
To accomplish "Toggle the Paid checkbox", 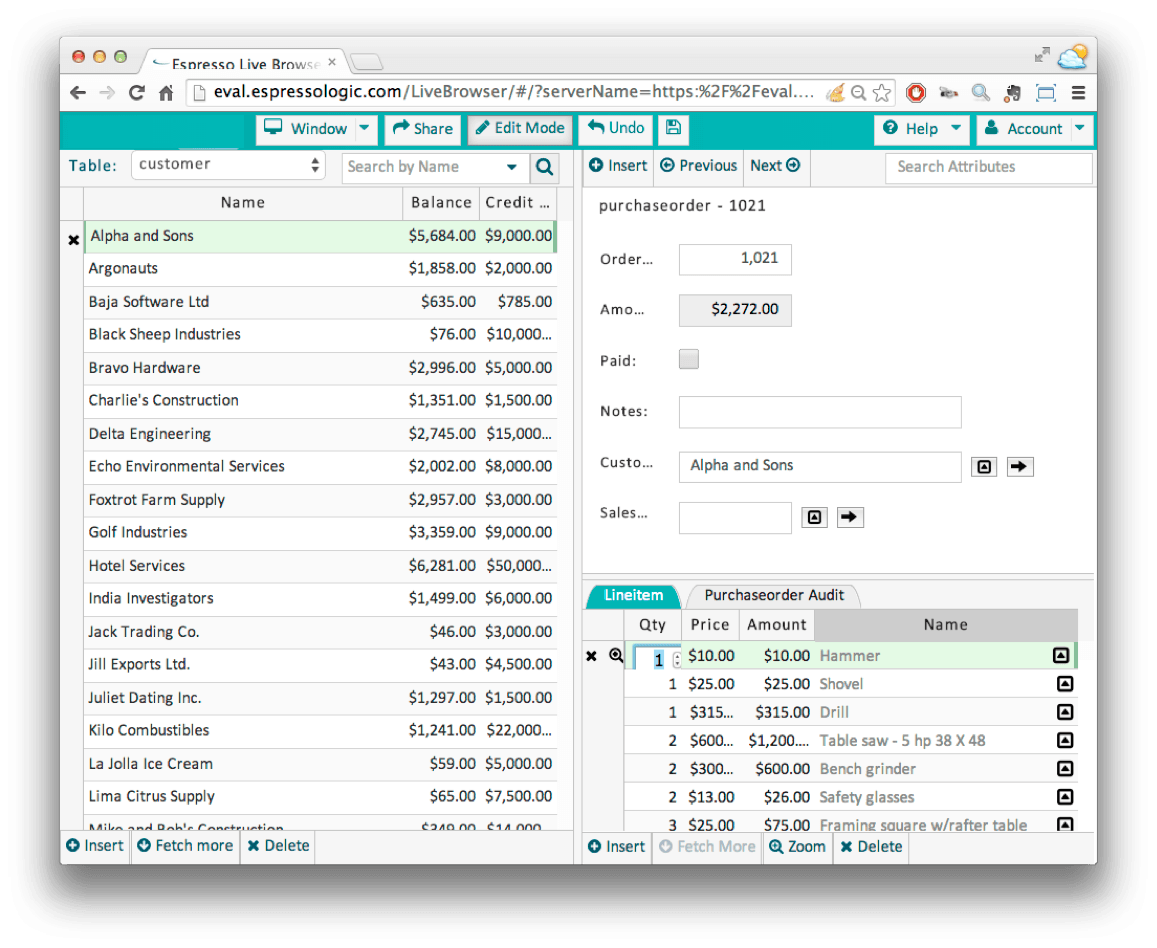I will point(688,359).
